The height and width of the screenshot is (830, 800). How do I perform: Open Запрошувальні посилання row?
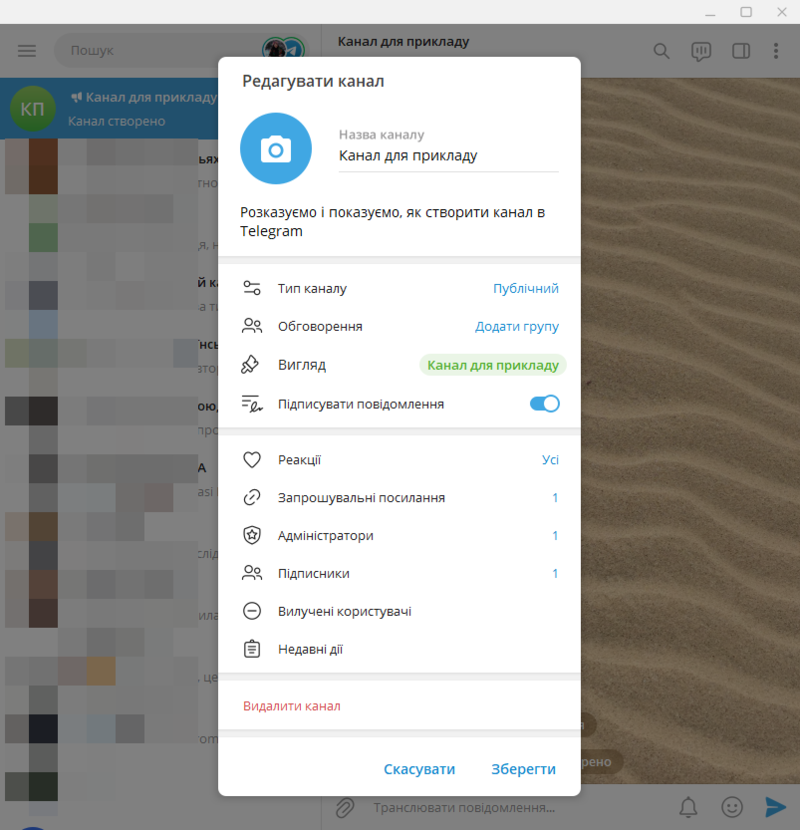[399, 498]
